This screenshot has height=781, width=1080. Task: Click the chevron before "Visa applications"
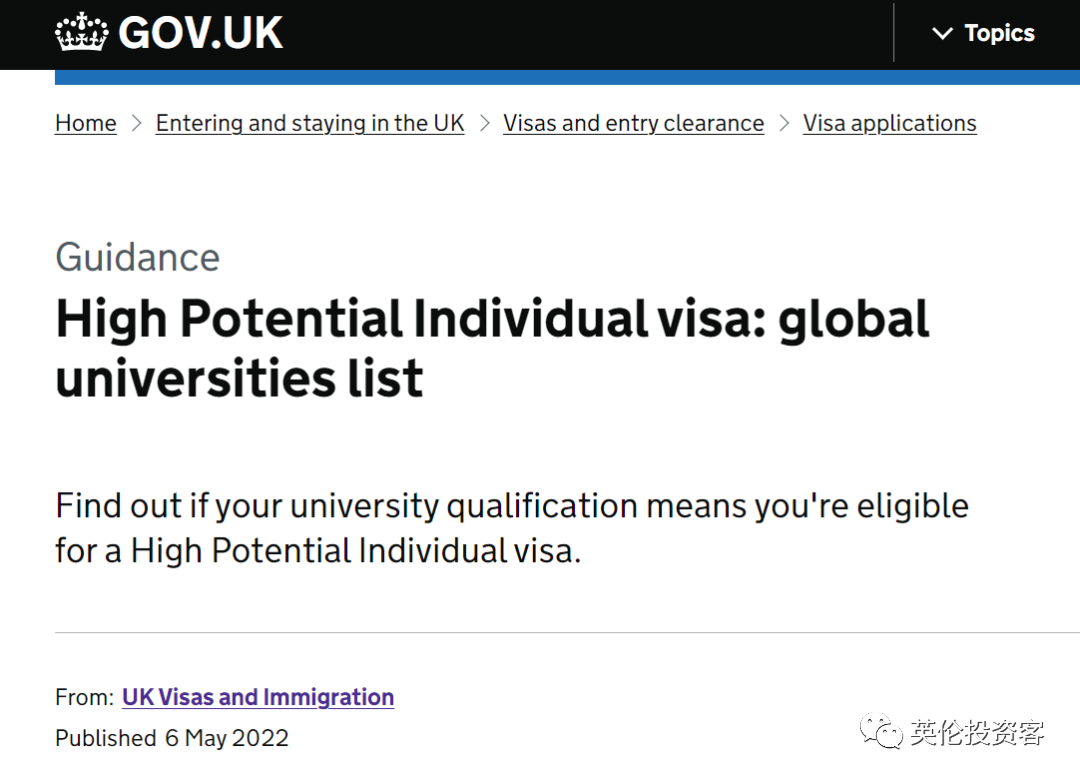[x=784, y=123]
